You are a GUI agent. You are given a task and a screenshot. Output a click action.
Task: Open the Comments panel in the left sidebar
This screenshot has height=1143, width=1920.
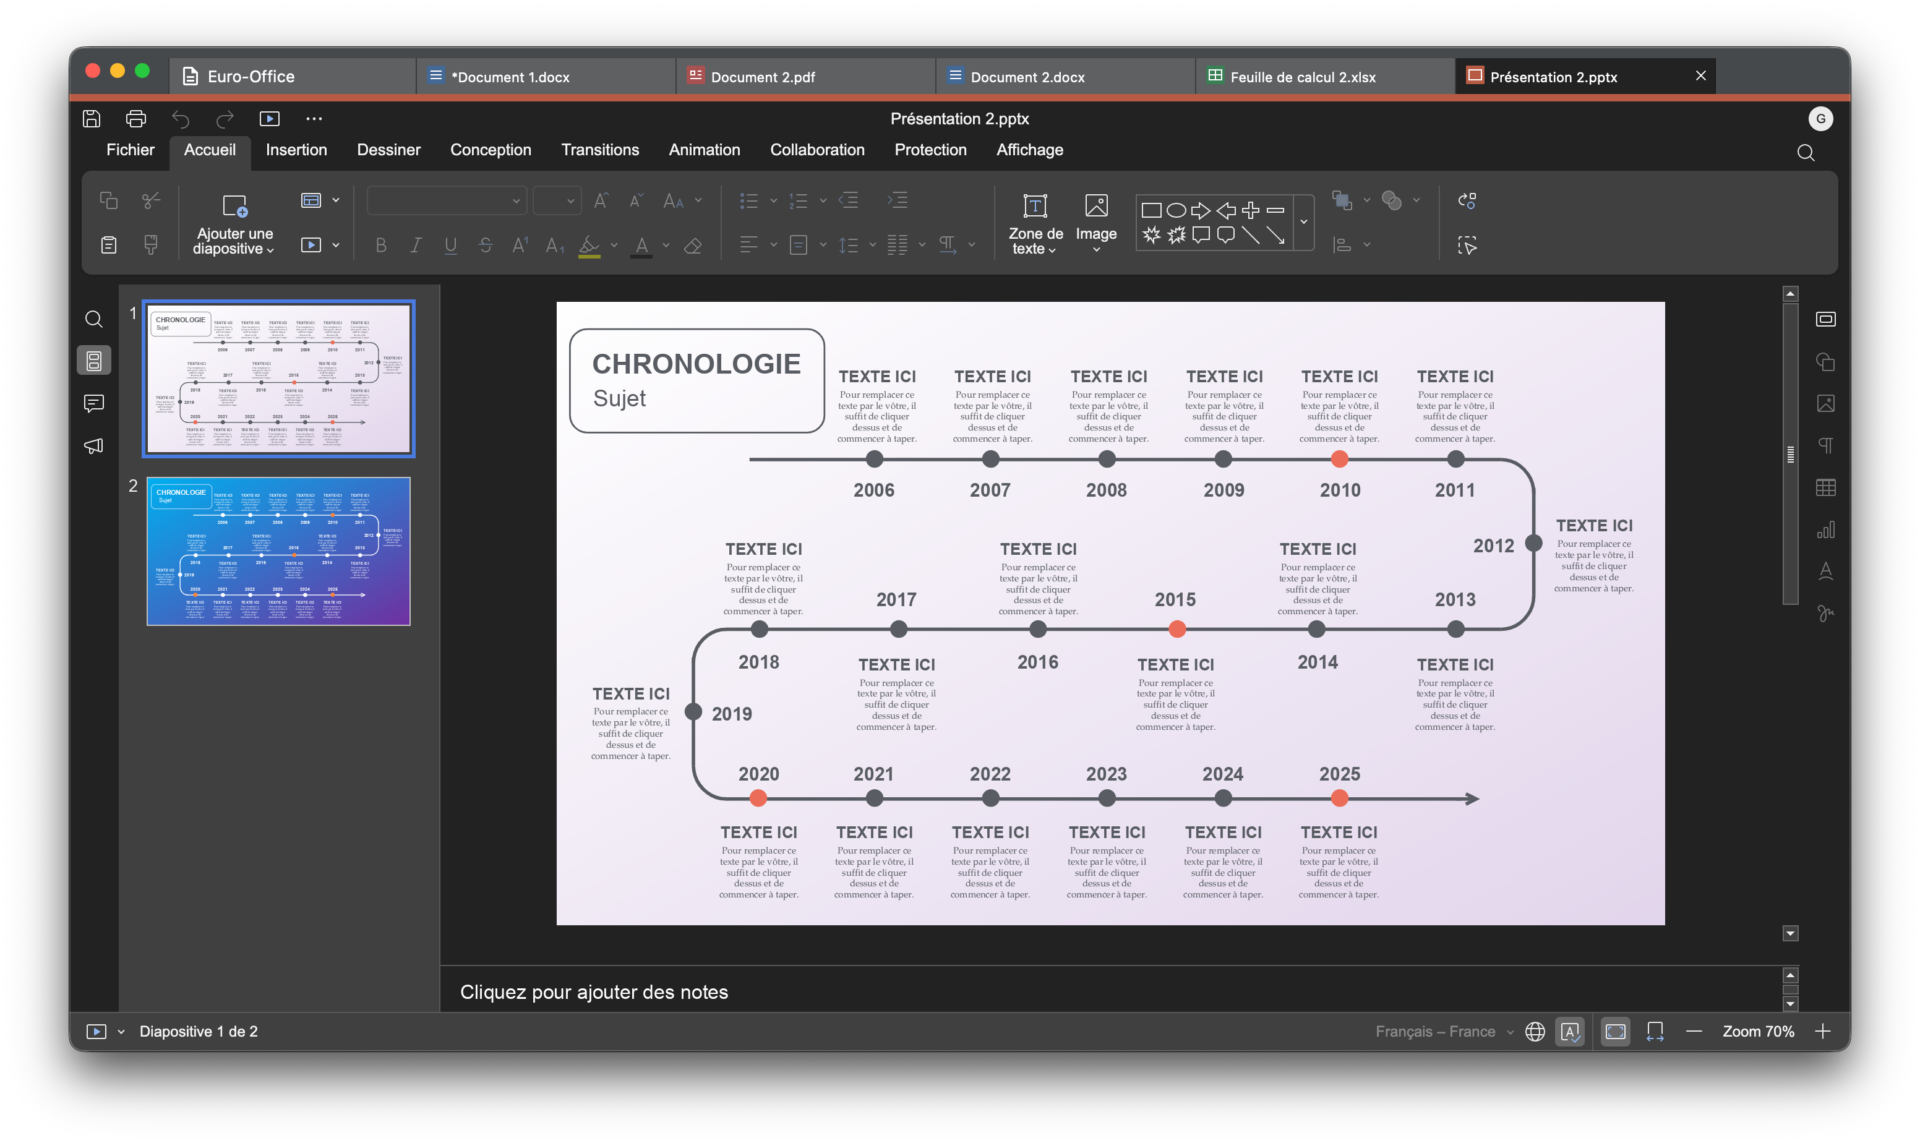click(94, 403)
